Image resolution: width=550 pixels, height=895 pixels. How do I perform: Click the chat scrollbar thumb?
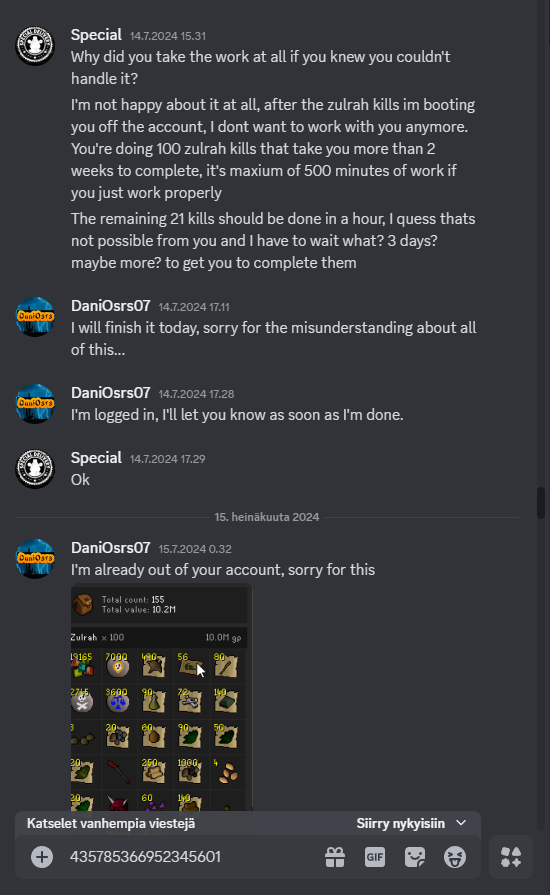541,502
